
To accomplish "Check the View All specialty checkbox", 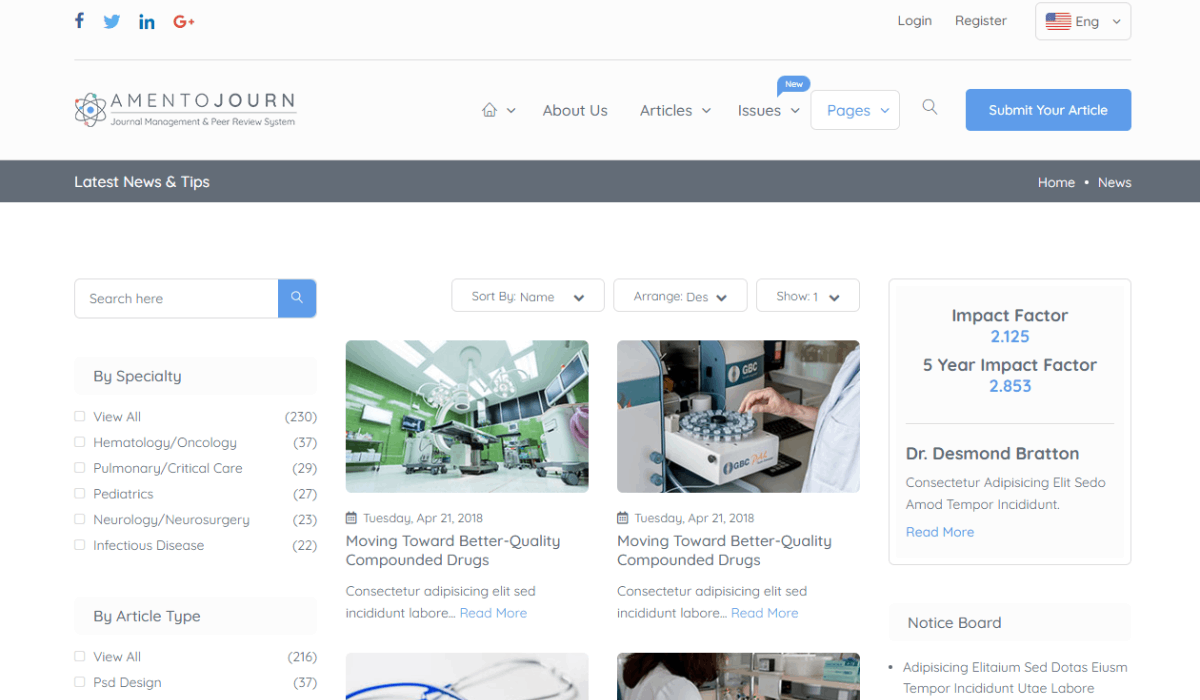I will coord(79,416).
